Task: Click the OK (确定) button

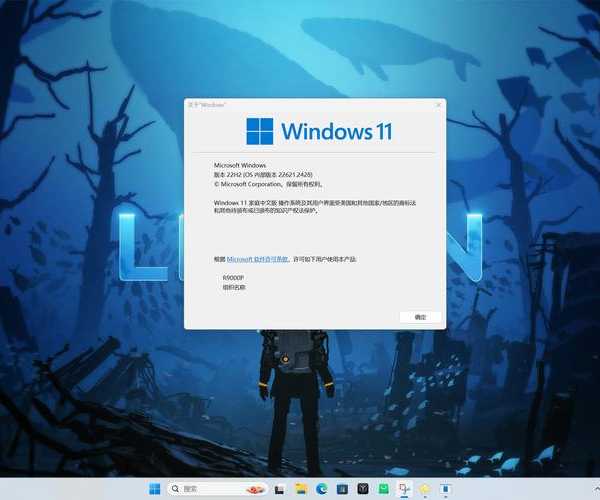Action: [x=420, y=317]
